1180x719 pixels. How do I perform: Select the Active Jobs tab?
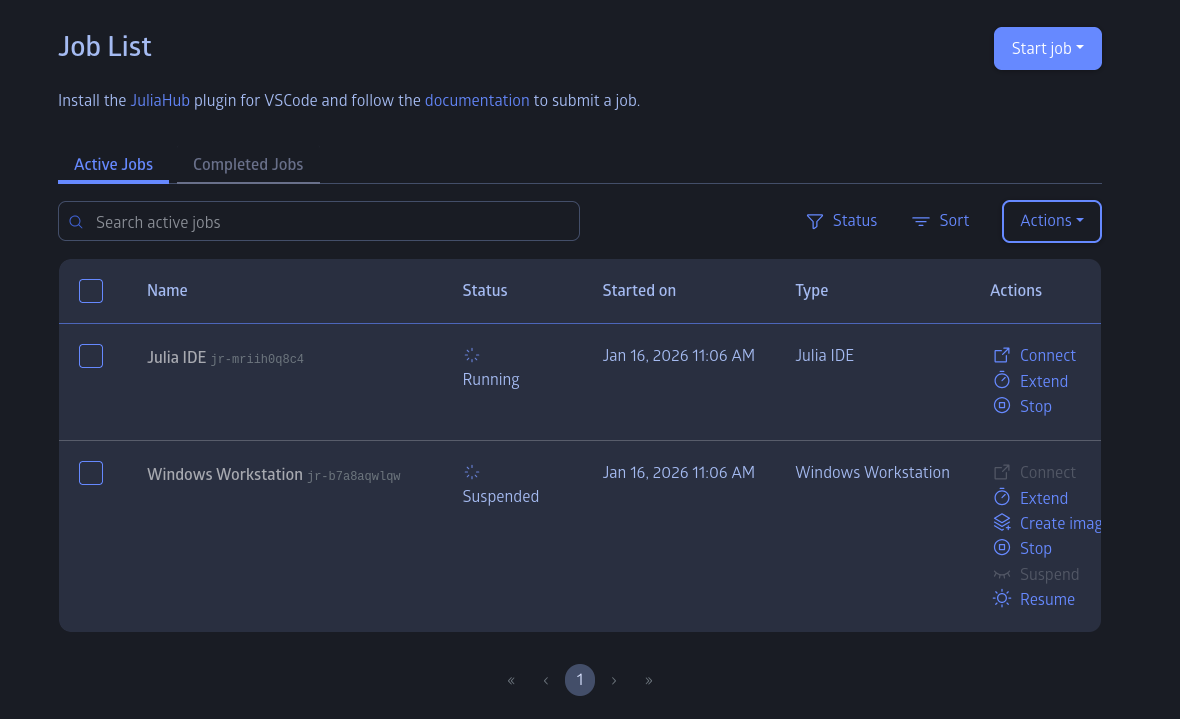point(113,164)
